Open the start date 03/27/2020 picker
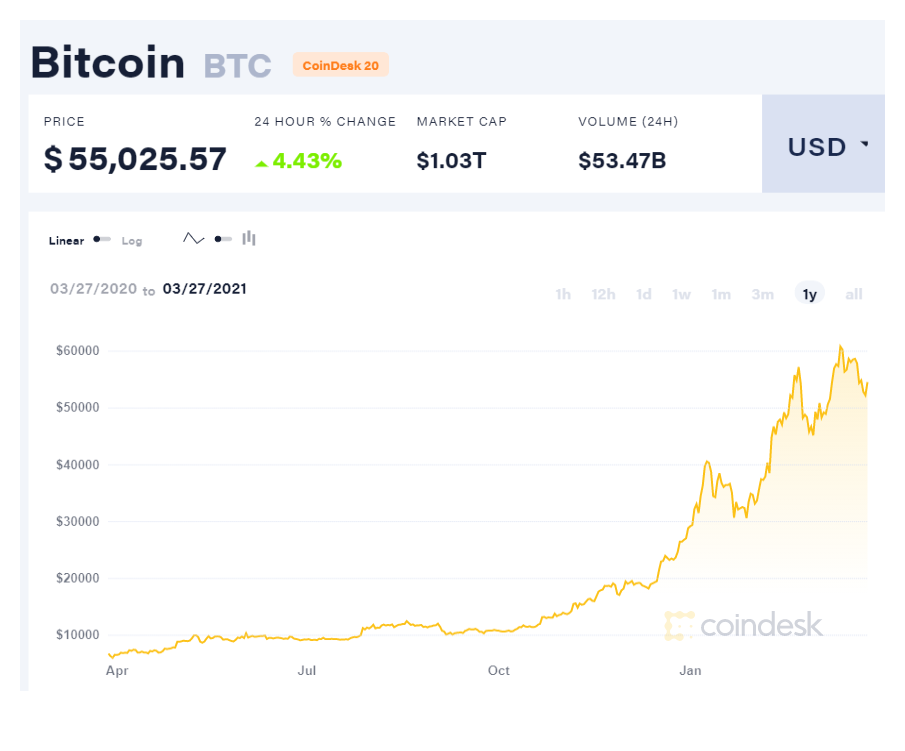 (x=93, y=289)
